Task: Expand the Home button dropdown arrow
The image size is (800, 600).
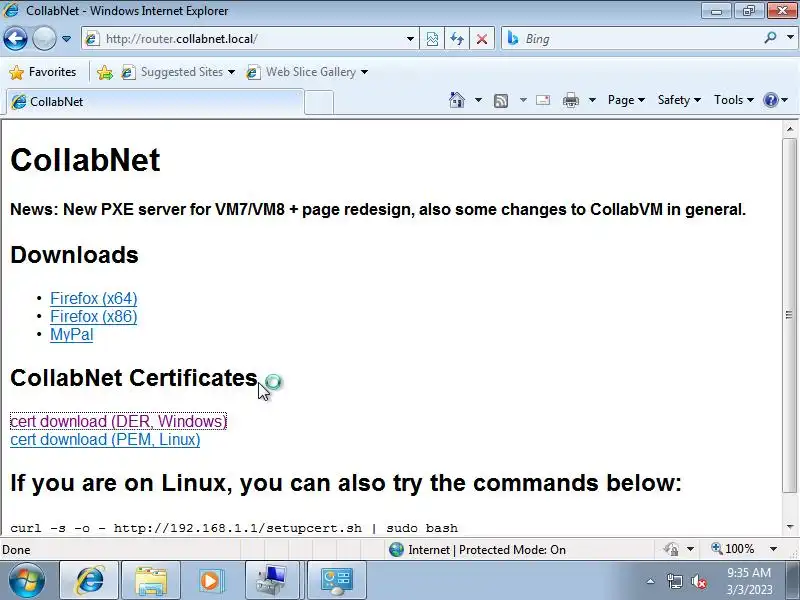Action: point(478,100)
